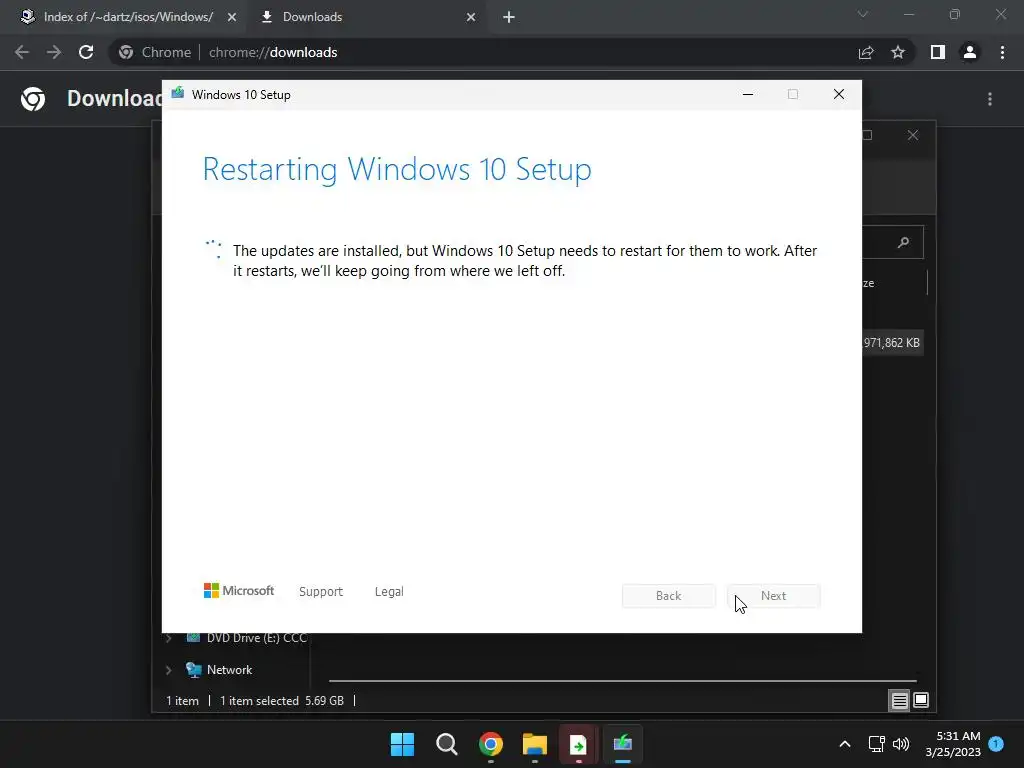Close the File Explorer window

[x=913, y=135]
